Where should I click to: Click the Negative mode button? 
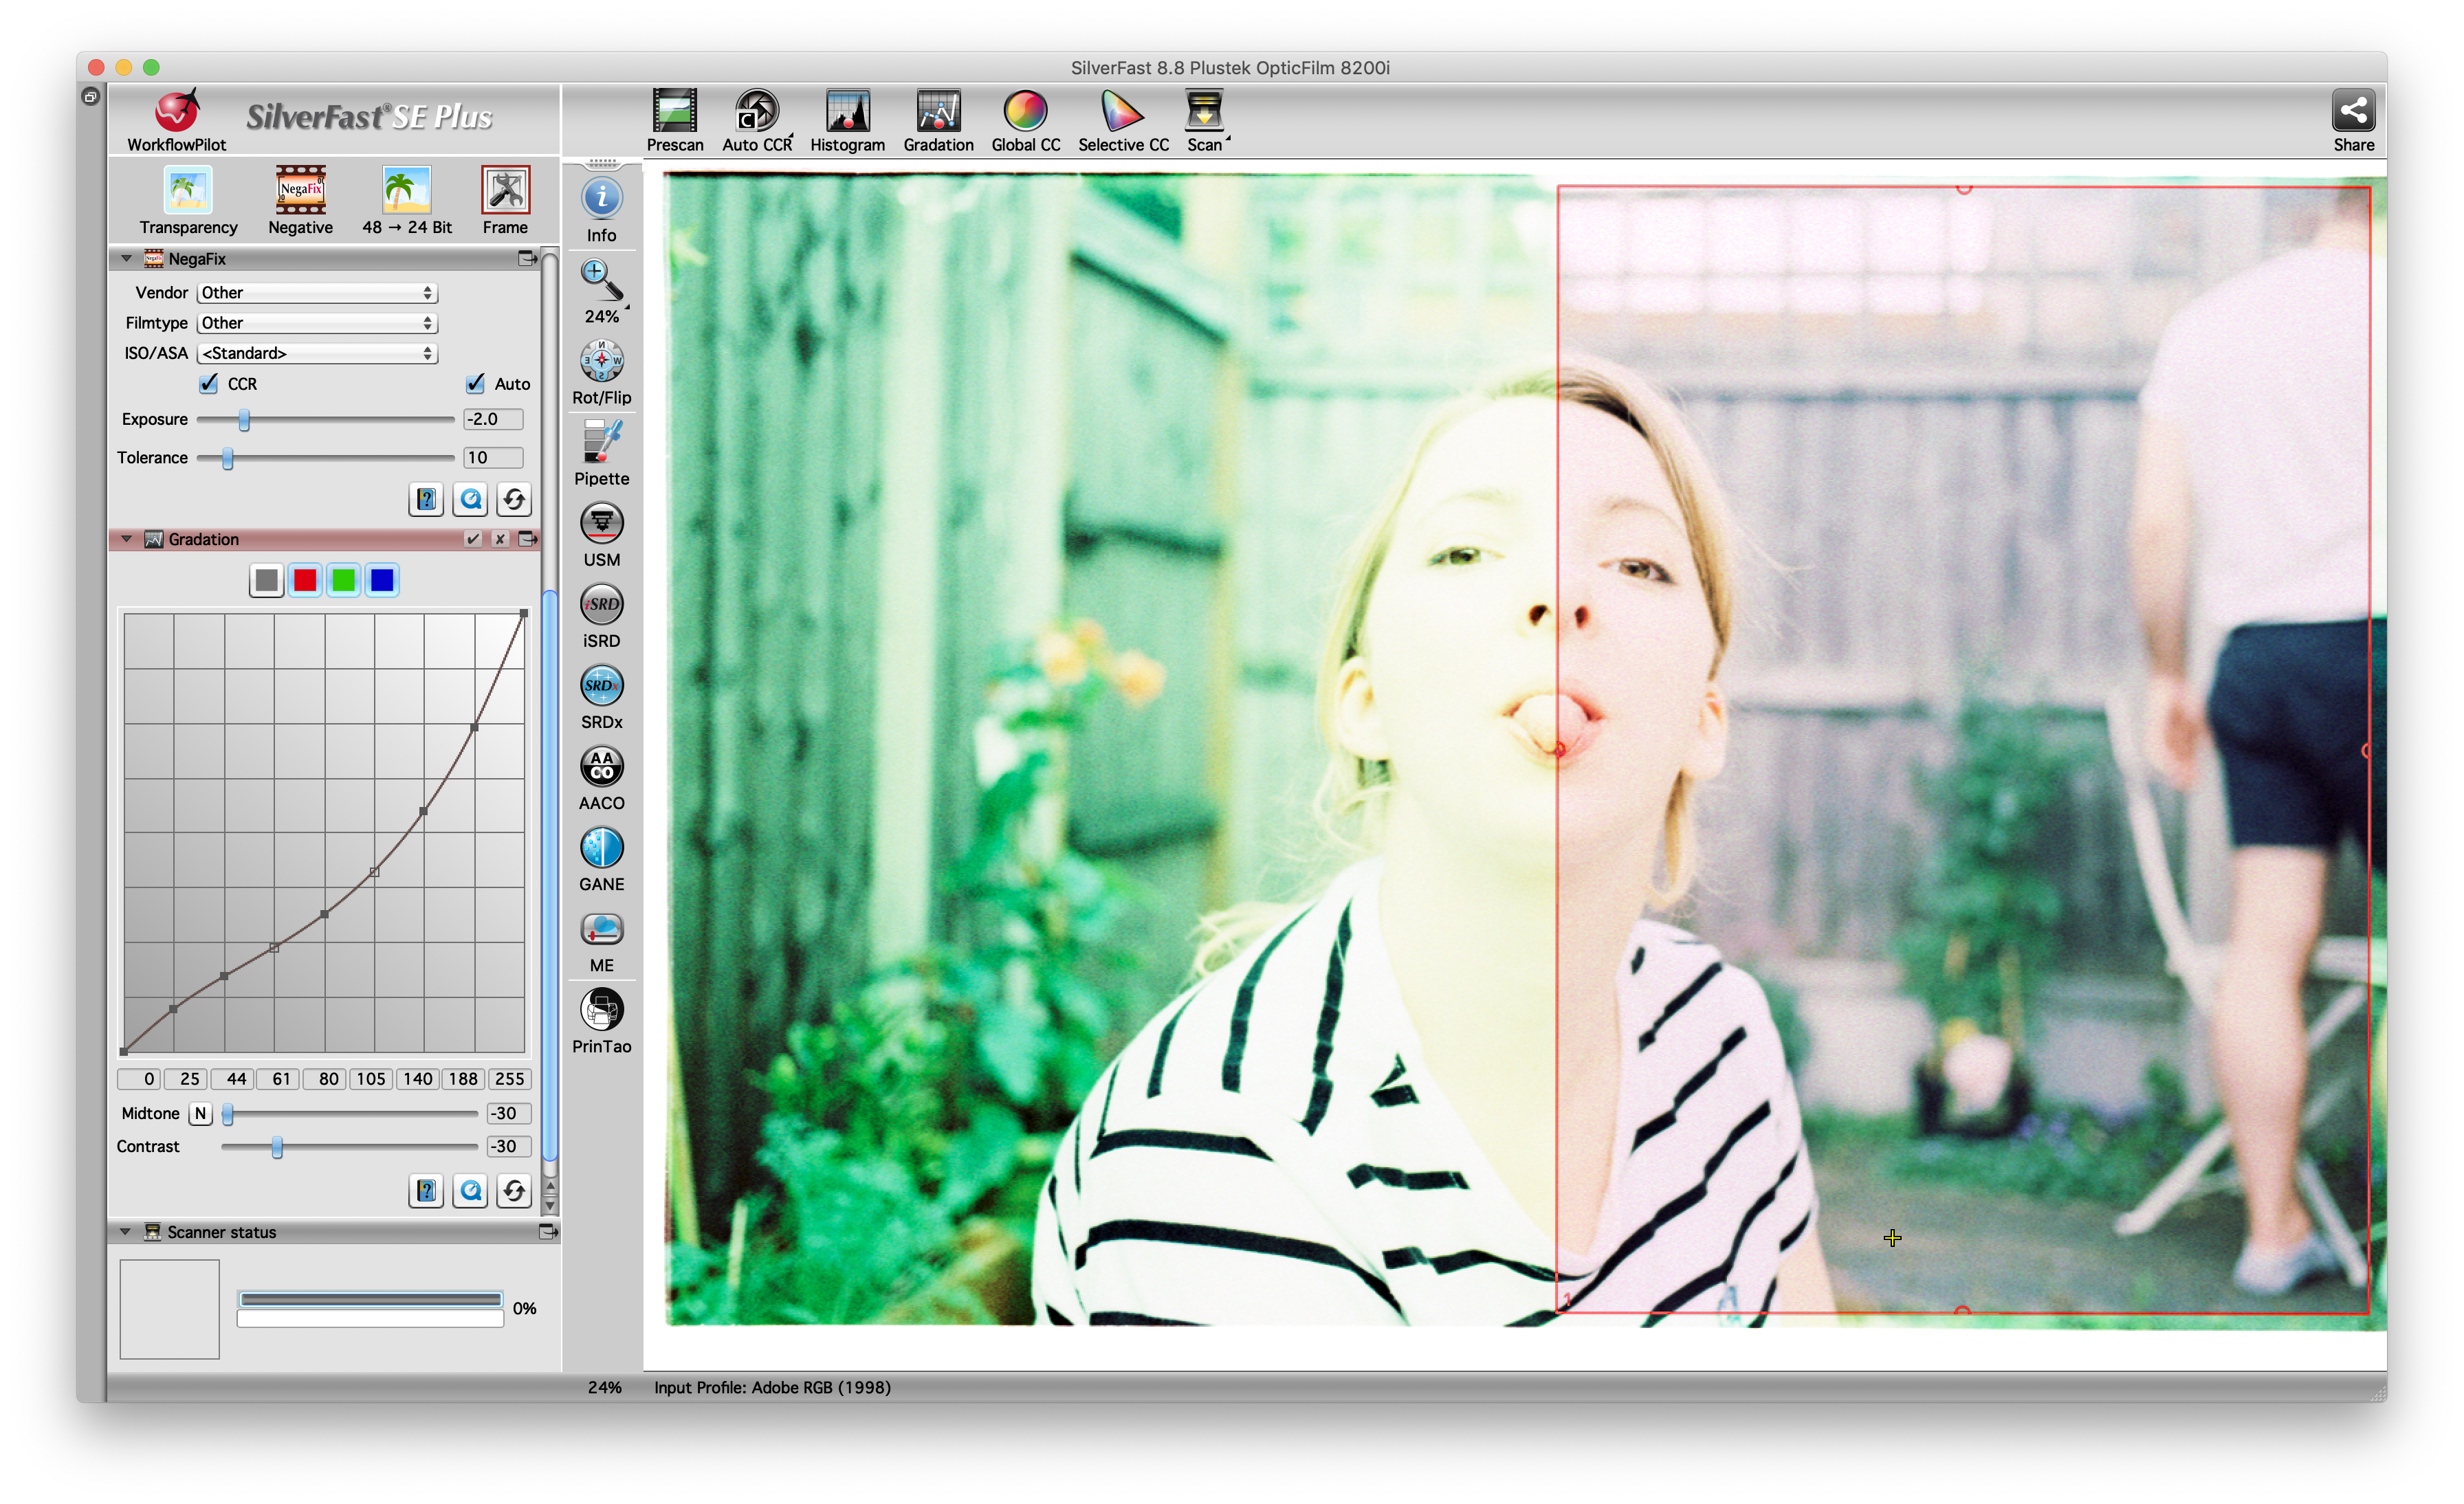click(300, 191)
